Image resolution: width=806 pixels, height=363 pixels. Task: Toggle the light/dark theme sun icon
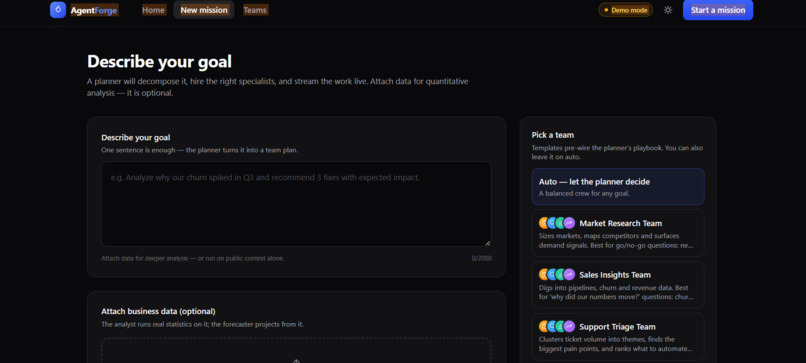point(668,10)
